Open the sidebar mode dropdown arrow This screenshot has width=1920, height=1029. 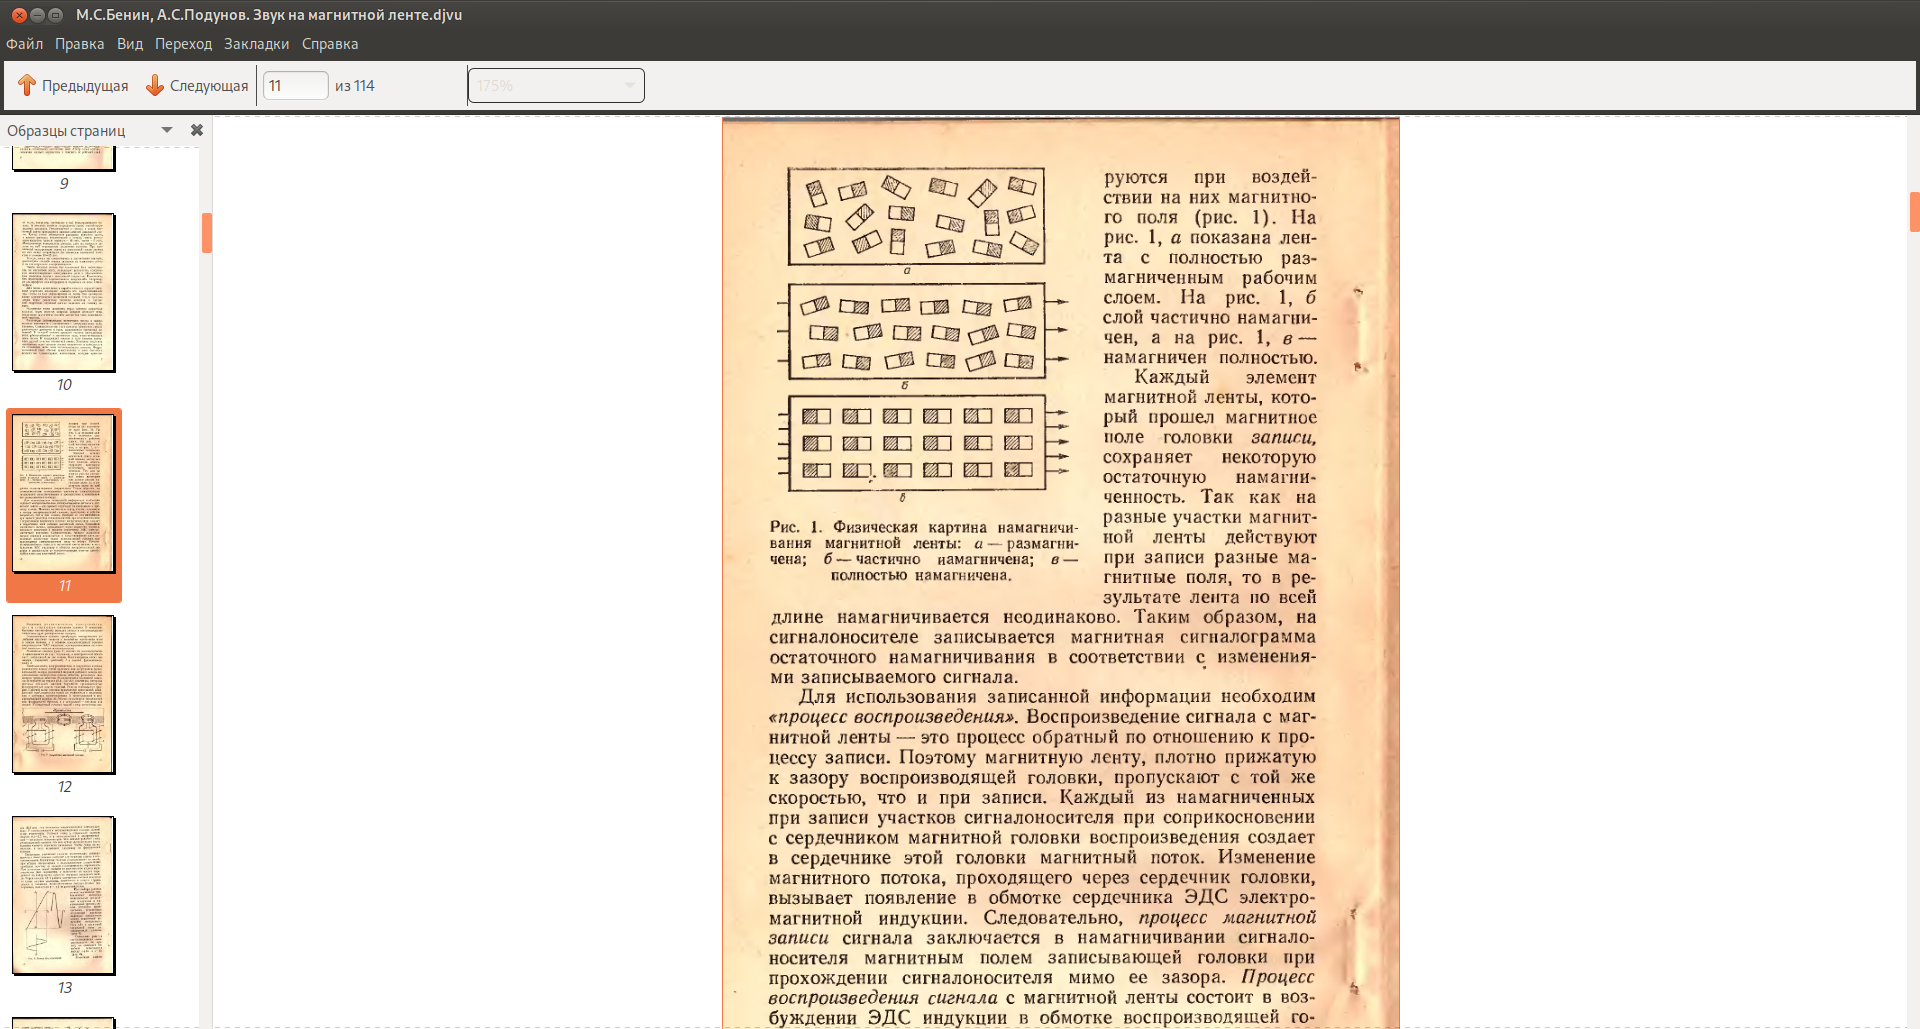[167, 130]
